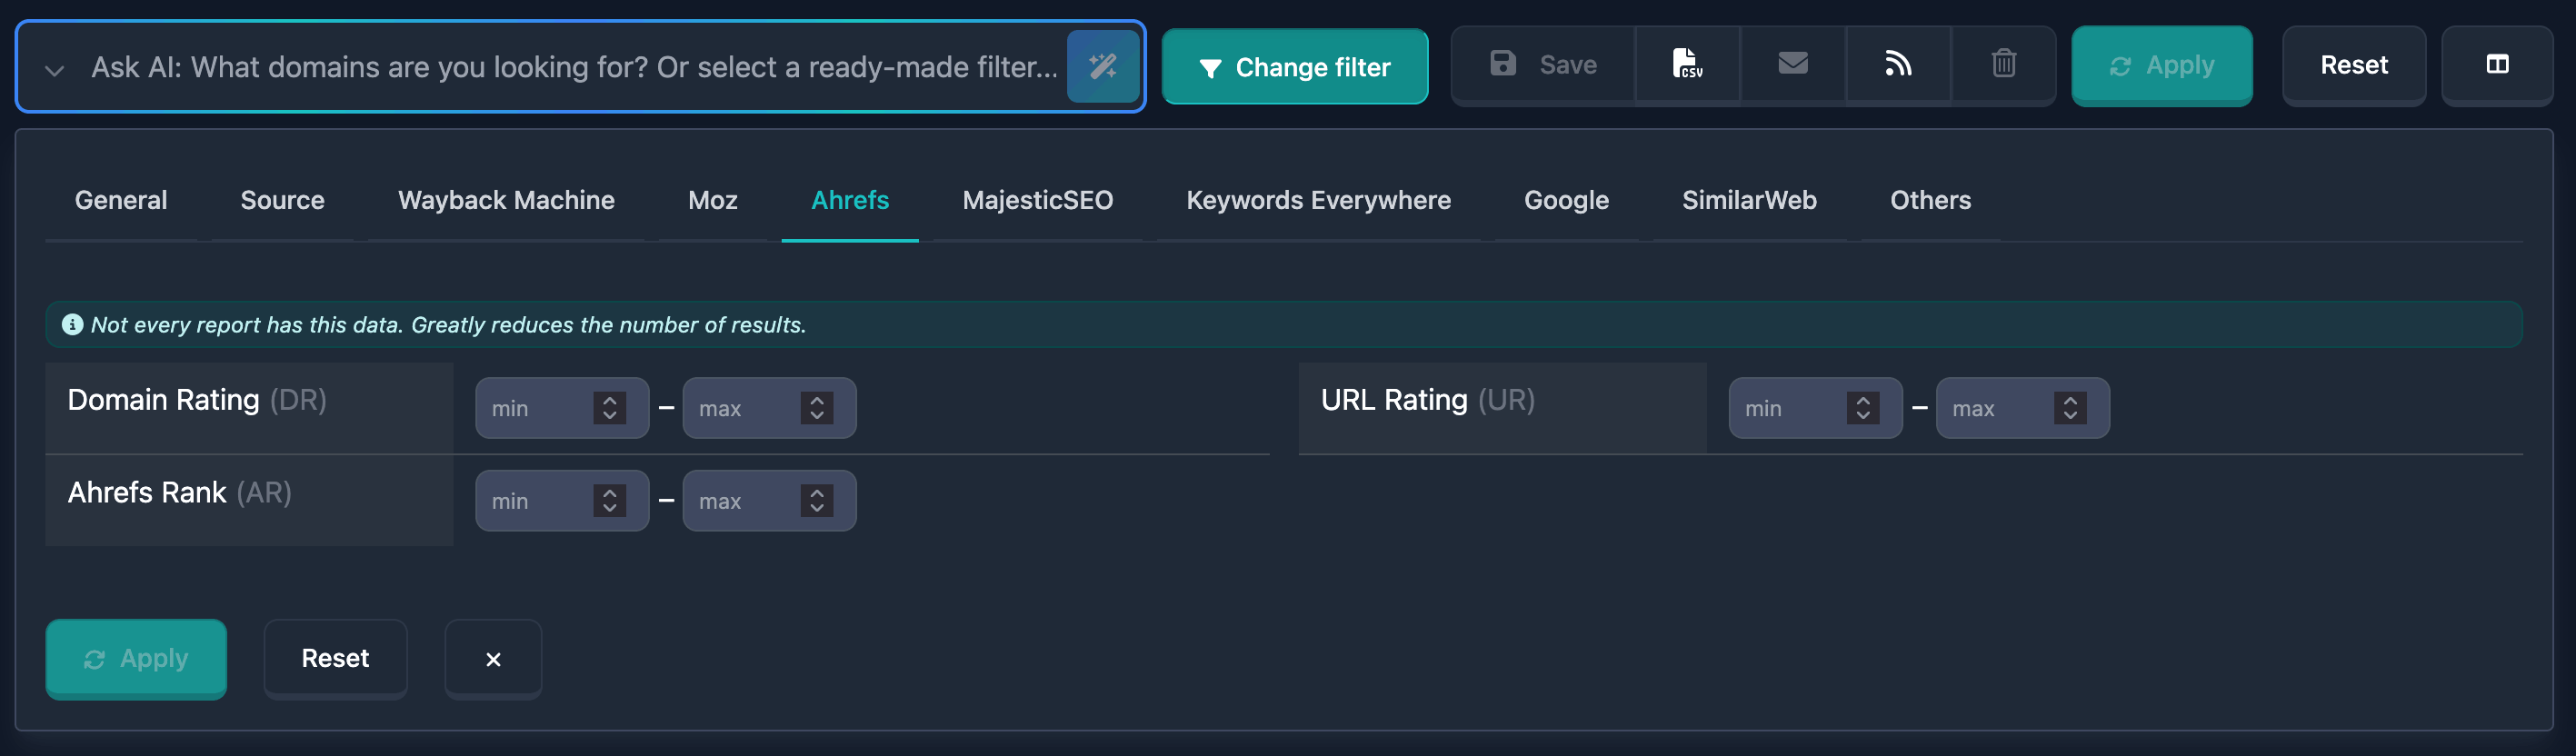This screenshot has height=756, width=2576.
Task: Expand the Ask AI search dropdown chevron
Action: (55, 69)
